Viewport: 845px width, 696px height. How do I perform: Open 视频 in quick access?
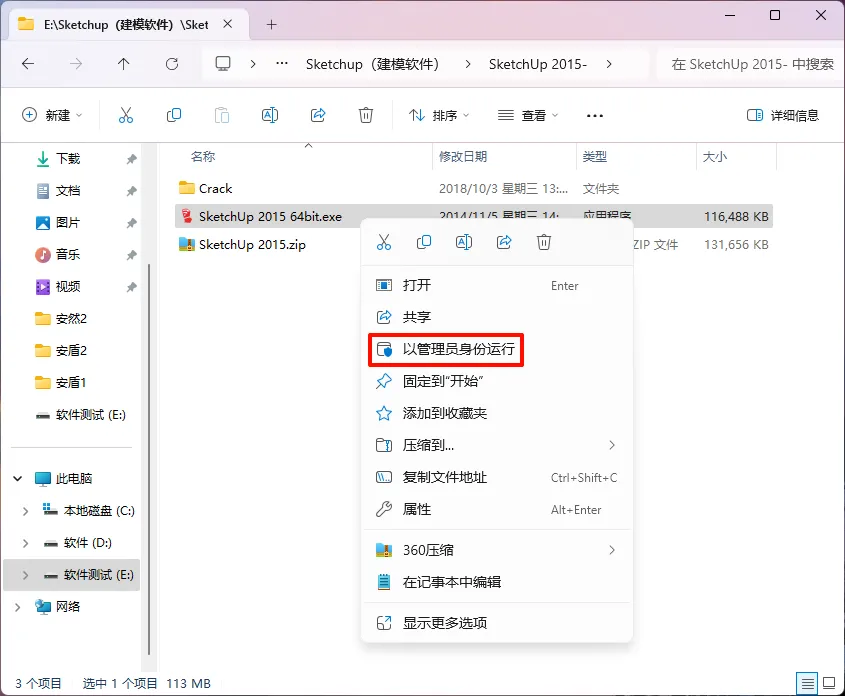tap(68, 287)
